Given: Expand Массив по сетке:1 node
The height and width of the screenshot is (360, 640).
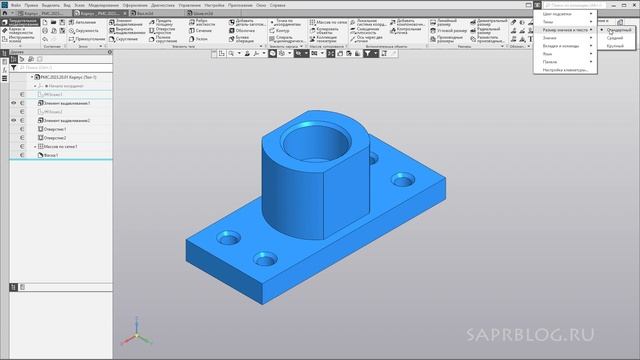Looking at the screenshot, I should (x=35, y=146).
